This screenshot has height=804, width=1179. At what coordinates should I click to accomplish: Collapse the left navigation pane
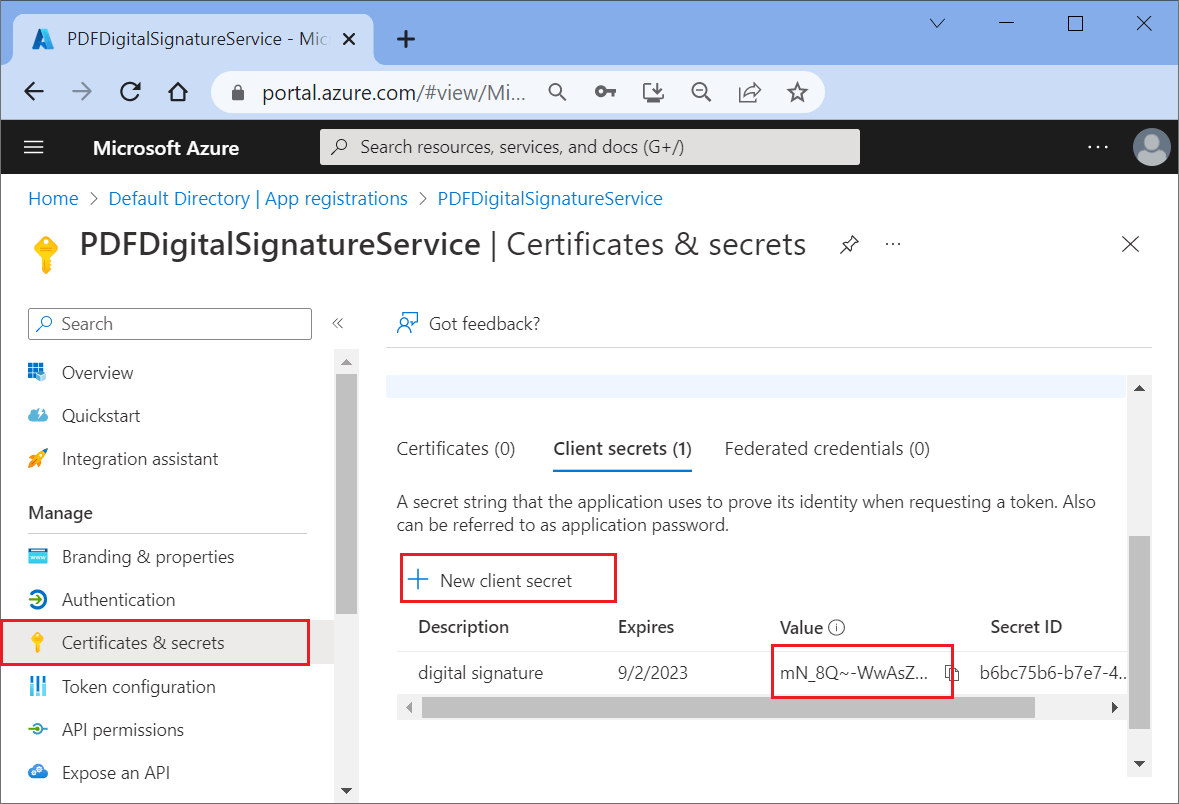coord(338,323)
